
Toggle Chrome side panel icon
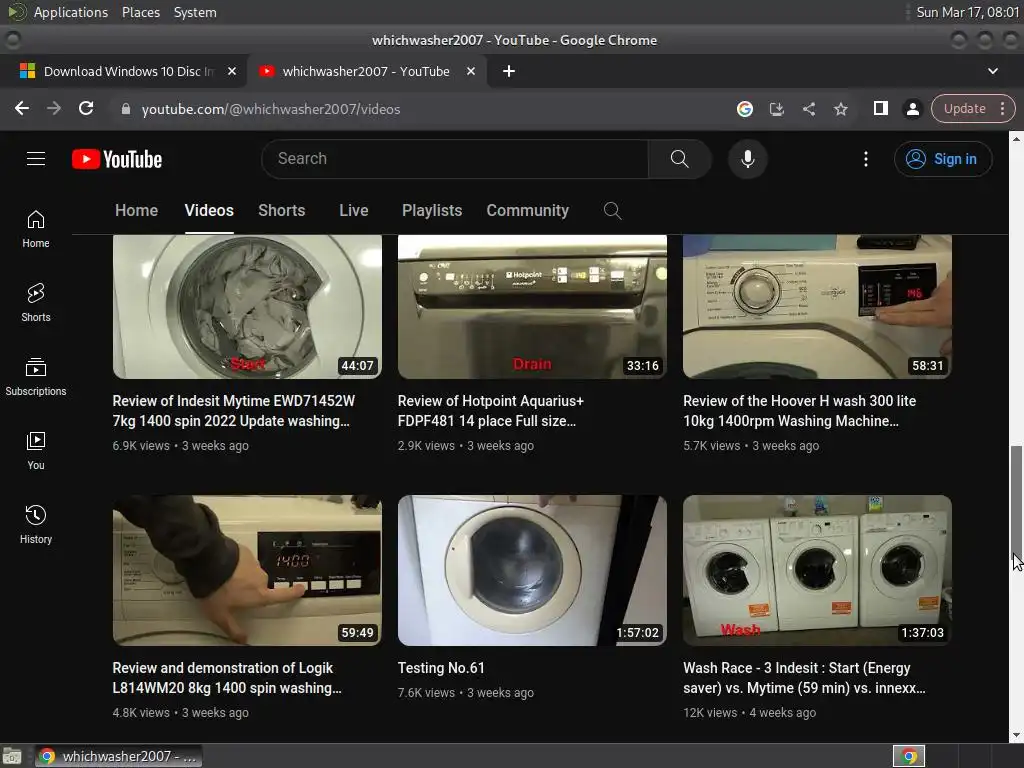click(880, 108)
